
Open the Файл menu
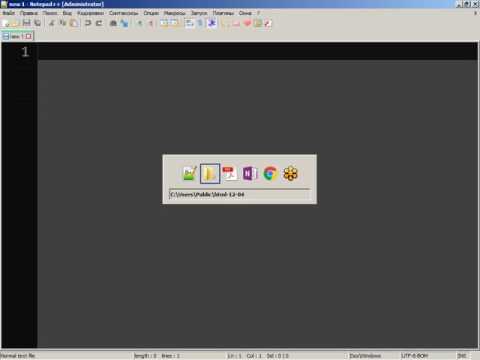pyautogui.click(x=9, y=13)
